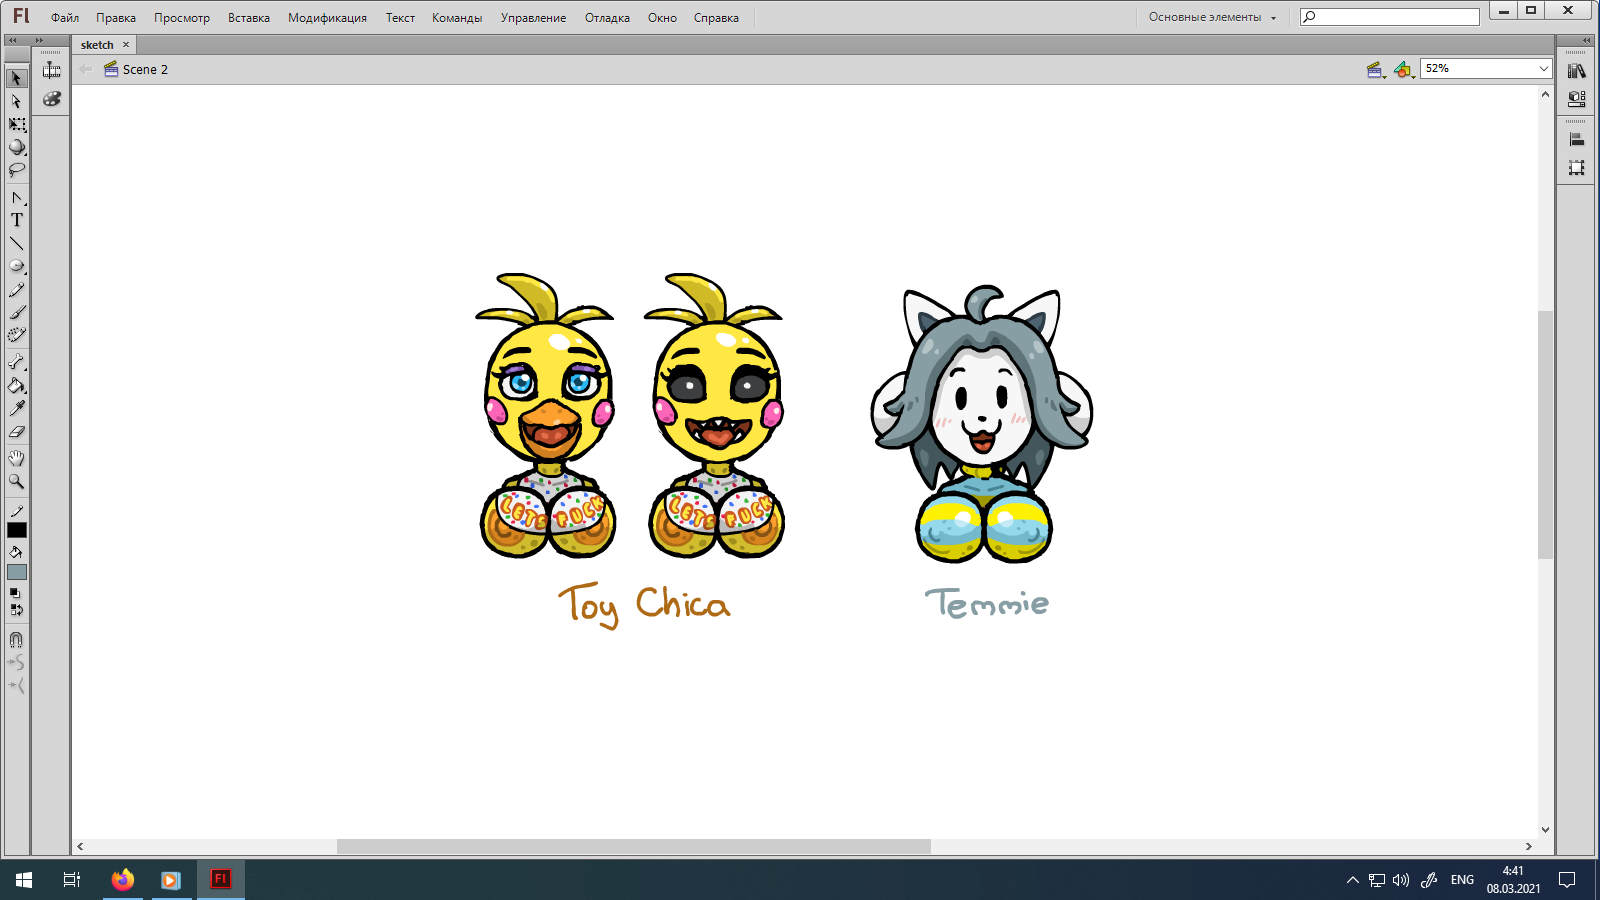1600x900 pixels.
Task: Click the ENG language indicator
Action: pyautogui.click(x=1462, y=880)
